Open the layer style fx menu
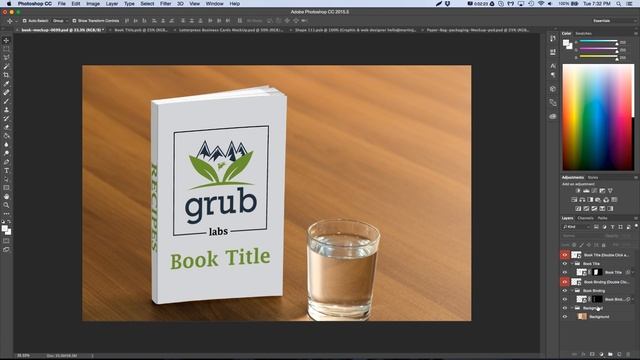The image size is (640, 360). 583,354
